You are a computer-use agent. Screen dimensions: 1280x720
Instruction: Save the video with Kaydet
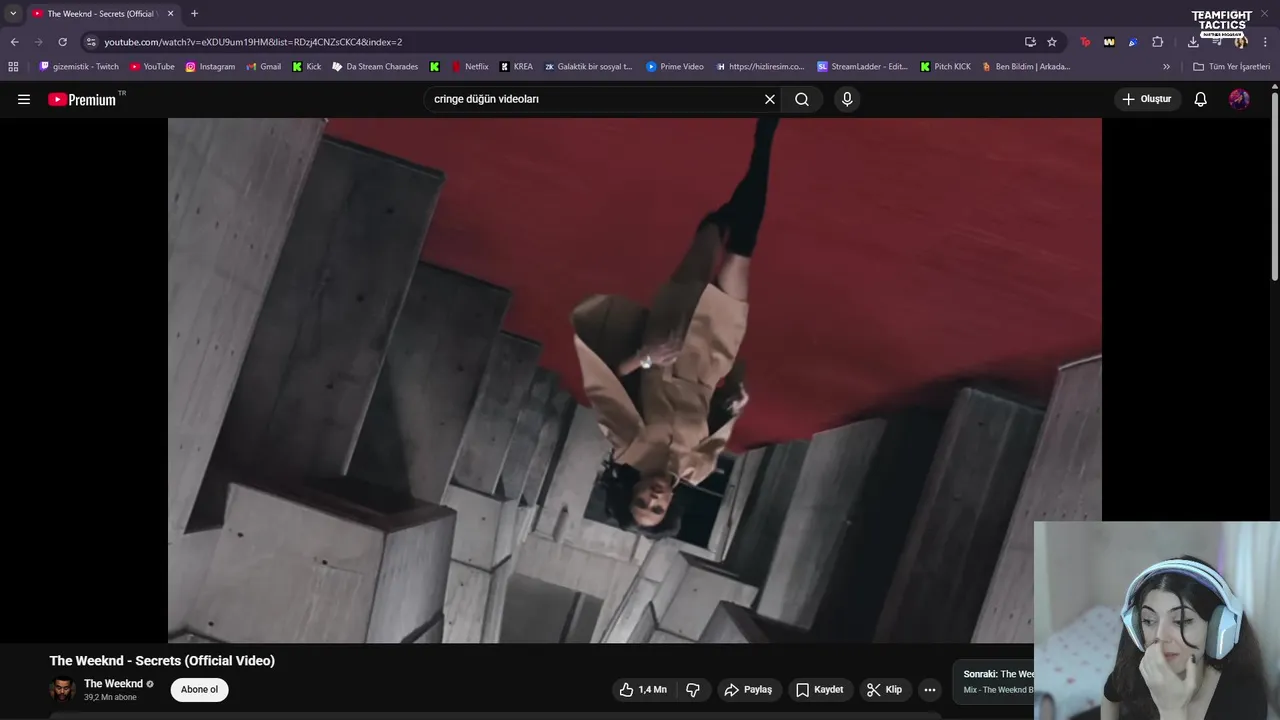[820, 690]
